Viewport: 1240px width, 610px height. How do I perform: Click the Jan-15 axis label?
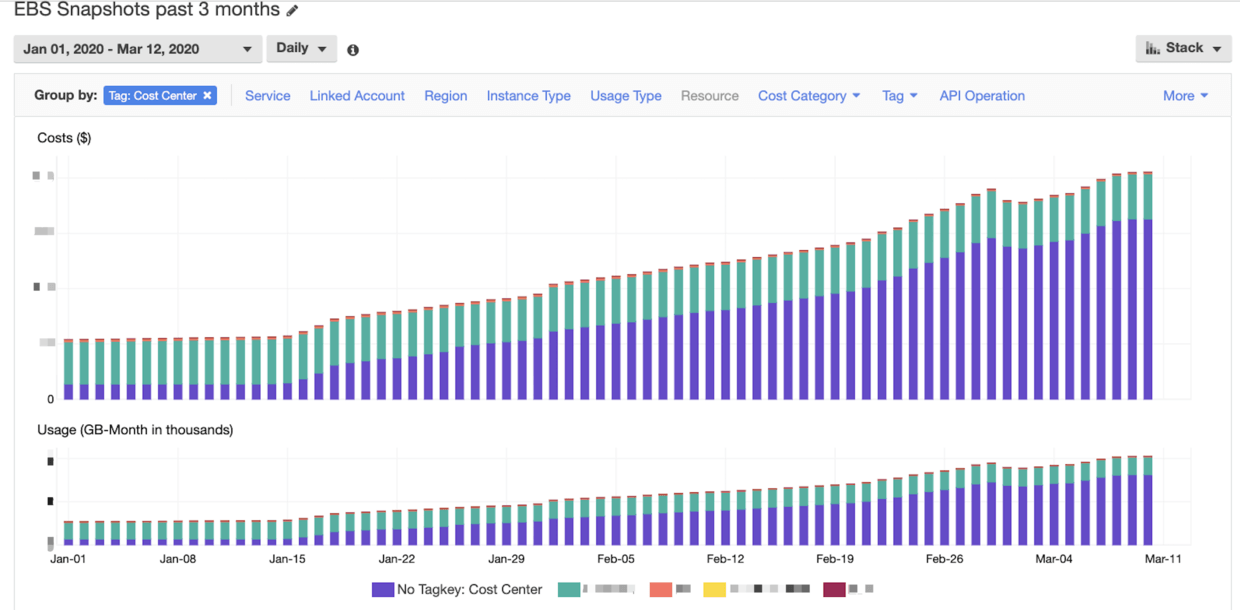(288, 559)
